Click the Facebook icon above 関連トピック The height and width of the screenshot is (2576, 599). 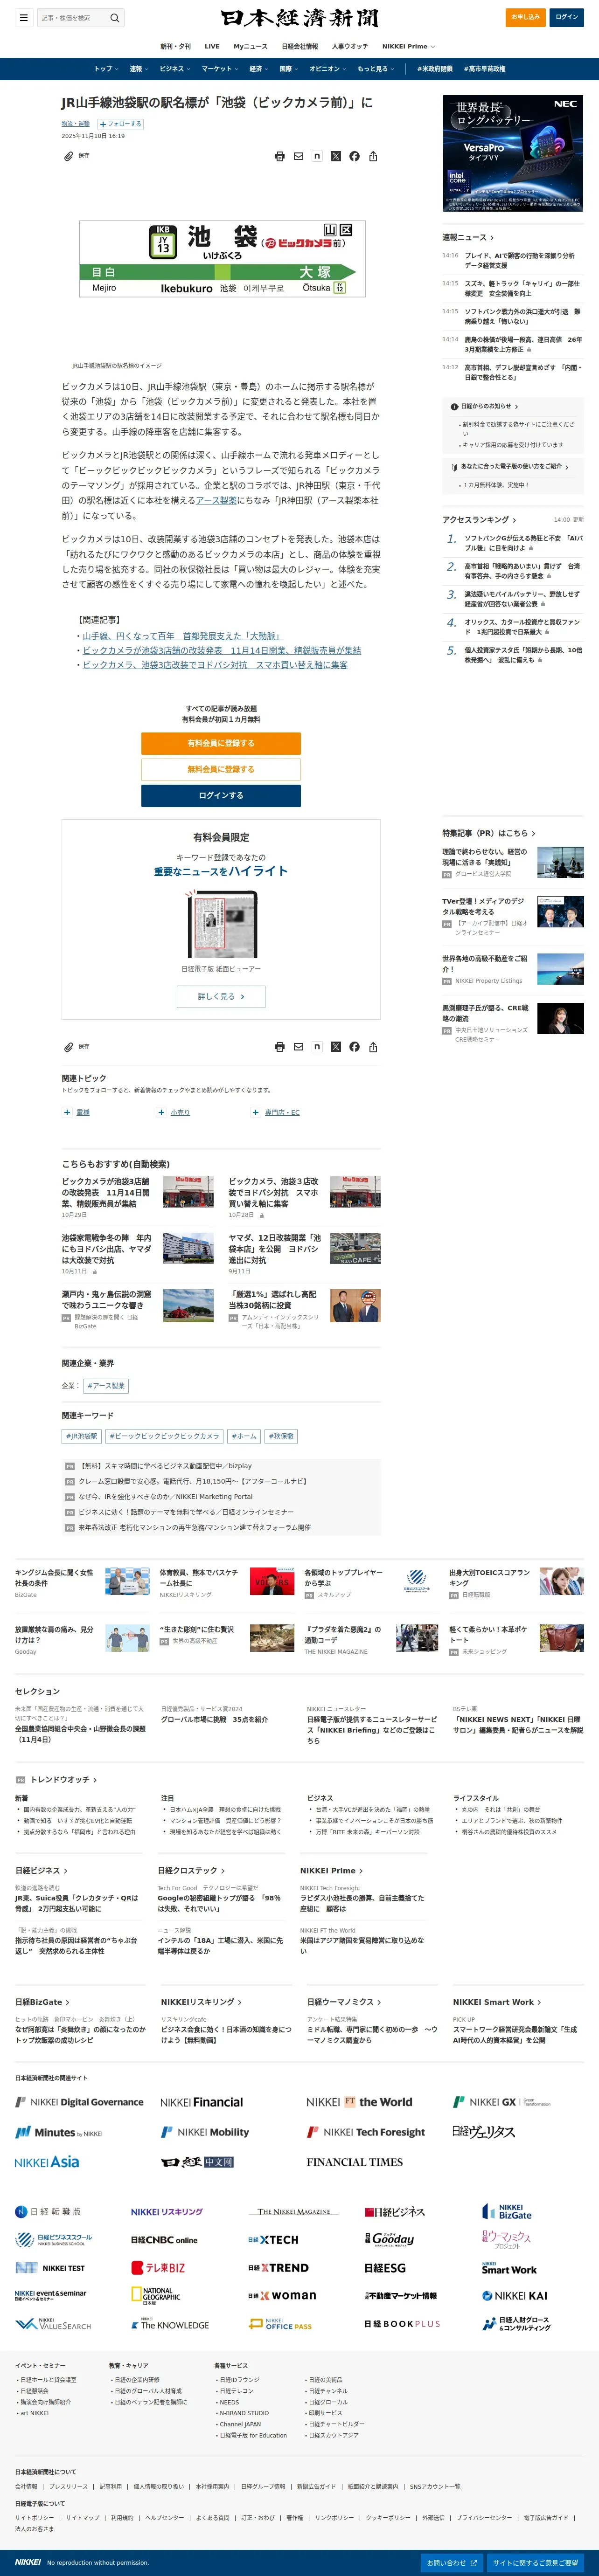pyautogui.click(x=354, y=1047)
